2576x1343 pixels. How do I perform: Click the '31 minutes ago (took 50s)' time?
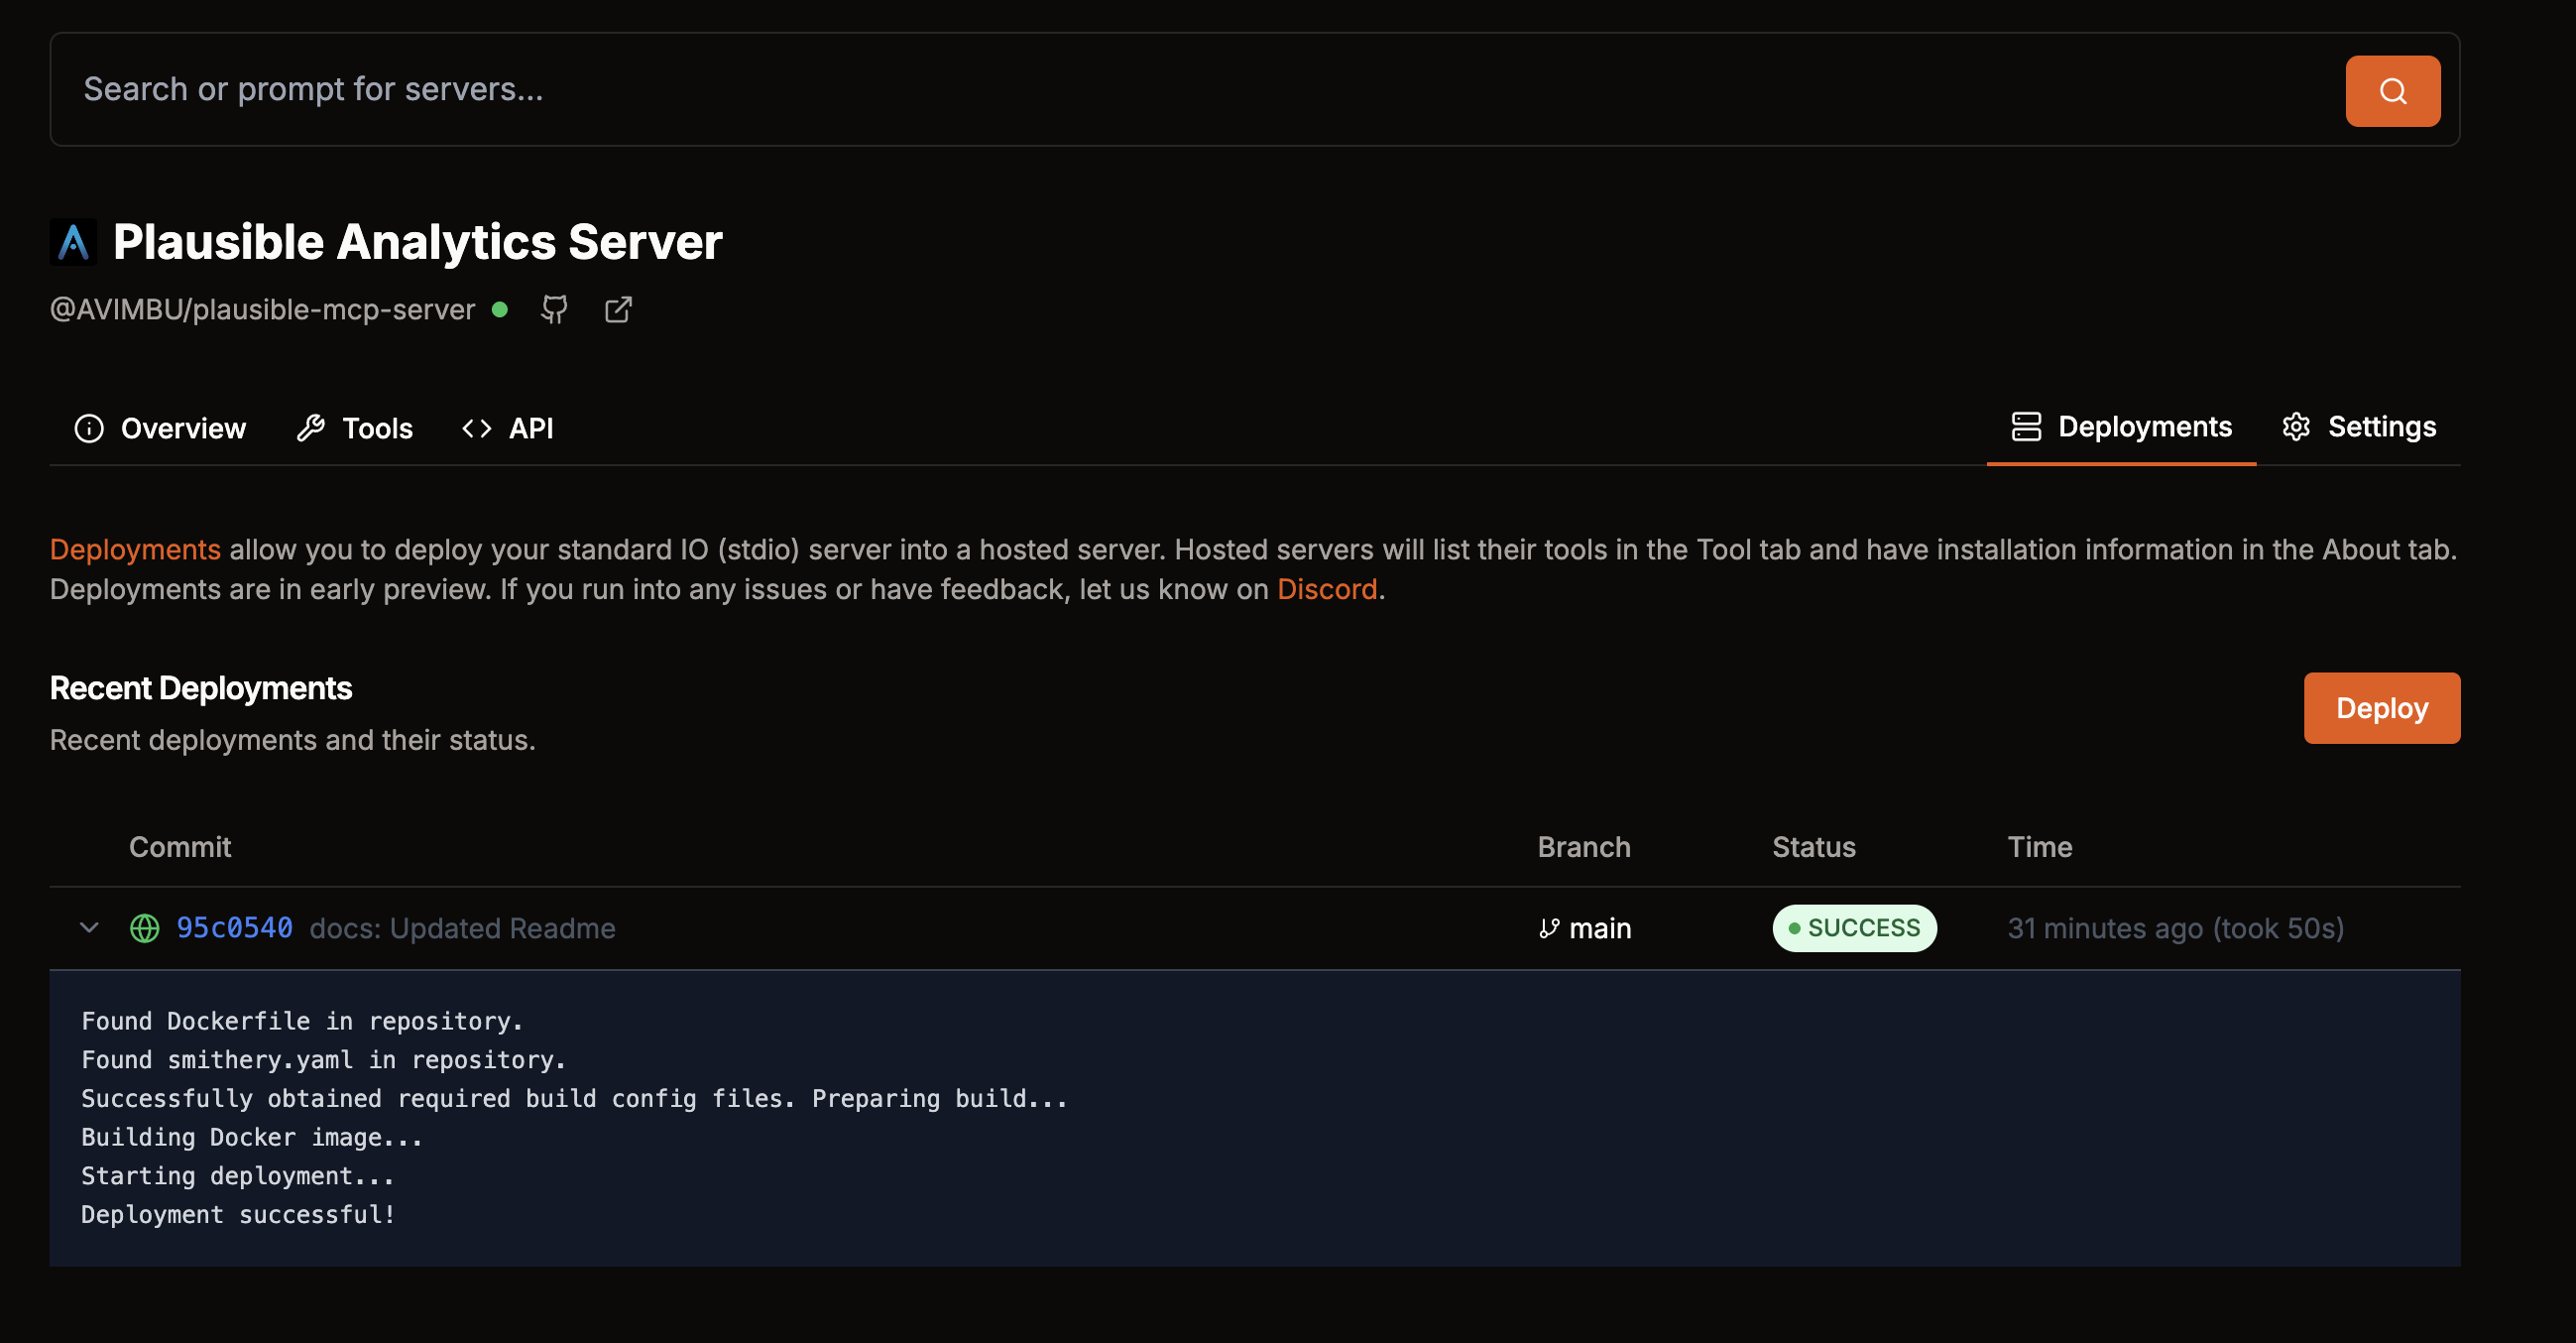pos(2175,929)
